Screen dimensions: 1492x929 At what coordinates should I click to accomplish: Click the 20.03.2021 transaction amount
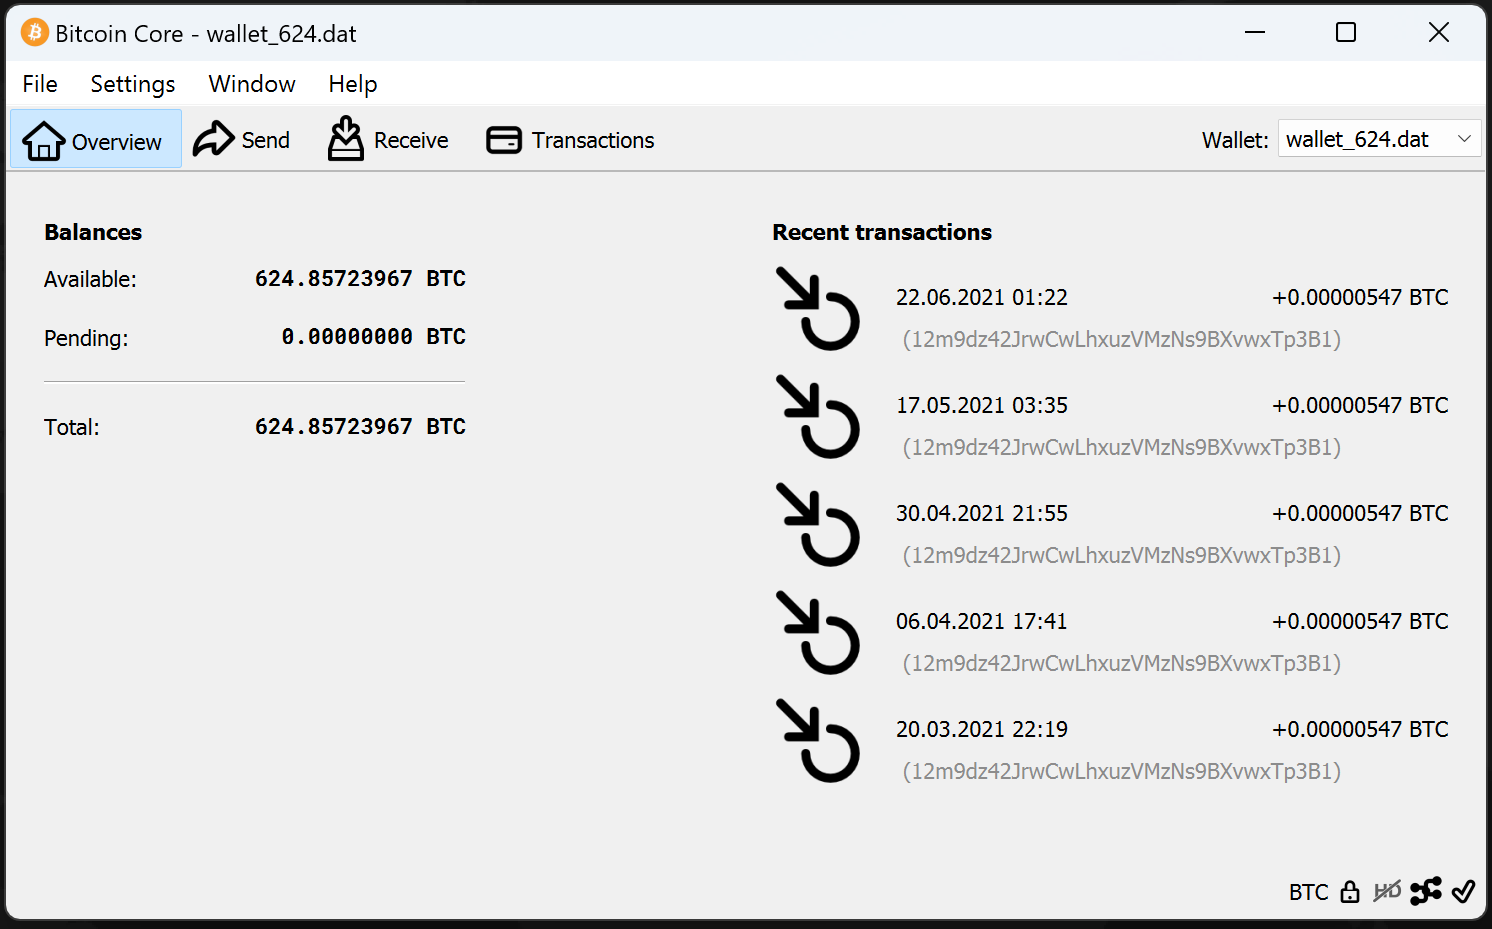[x=1359, y=729]
